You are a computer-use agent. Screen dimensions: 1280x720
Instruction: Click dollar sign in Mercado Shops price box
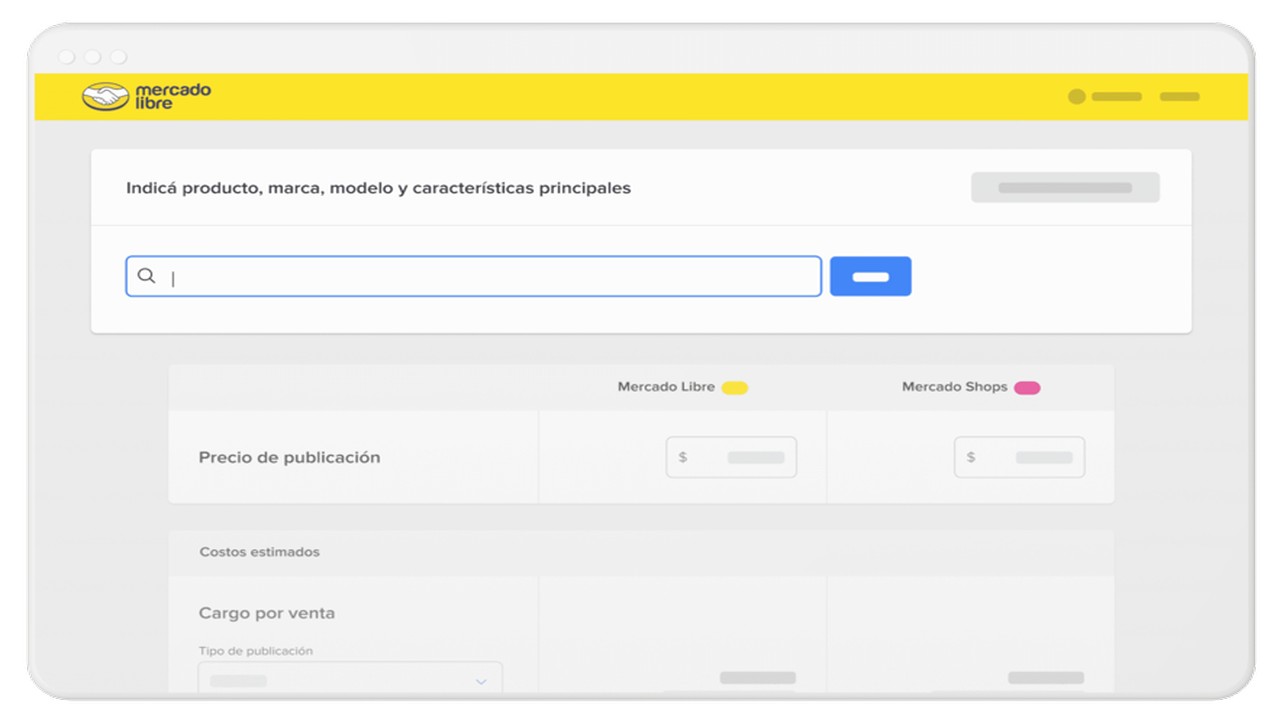tap(971, 457)
